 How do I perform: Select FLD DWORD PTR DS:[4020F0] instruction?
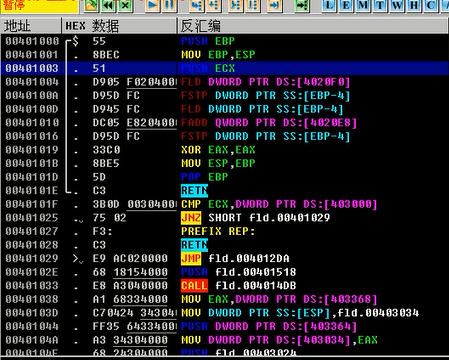point(265,82)
